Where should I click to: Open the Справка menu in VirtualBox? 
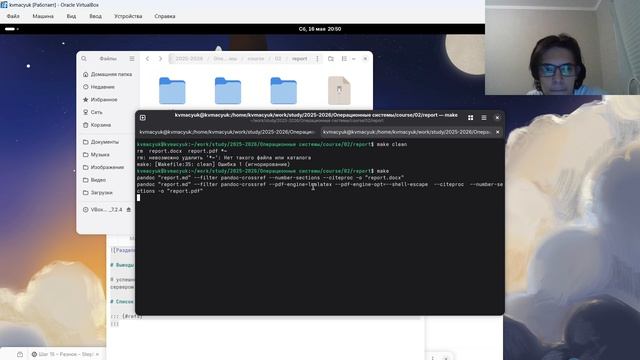tap(165, 16)
